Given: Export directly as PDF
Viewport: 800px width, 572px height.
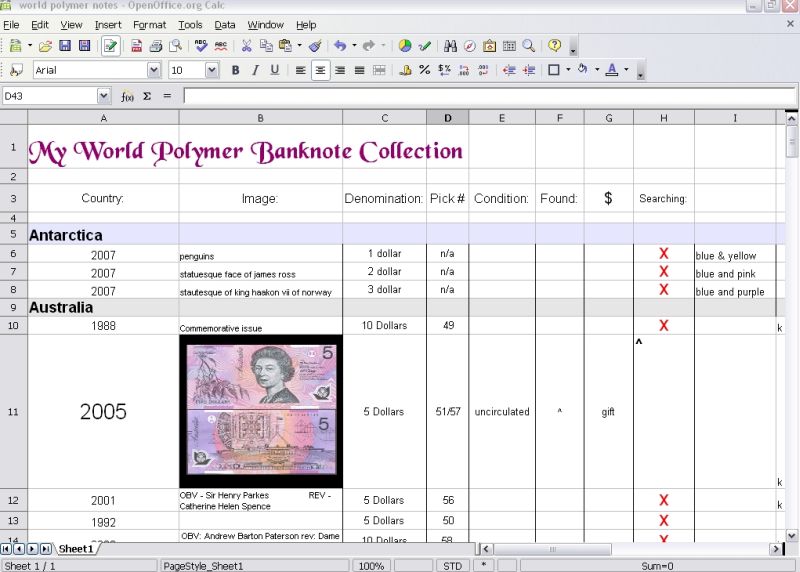Looking at the screenshot, I should click(136, 46).
